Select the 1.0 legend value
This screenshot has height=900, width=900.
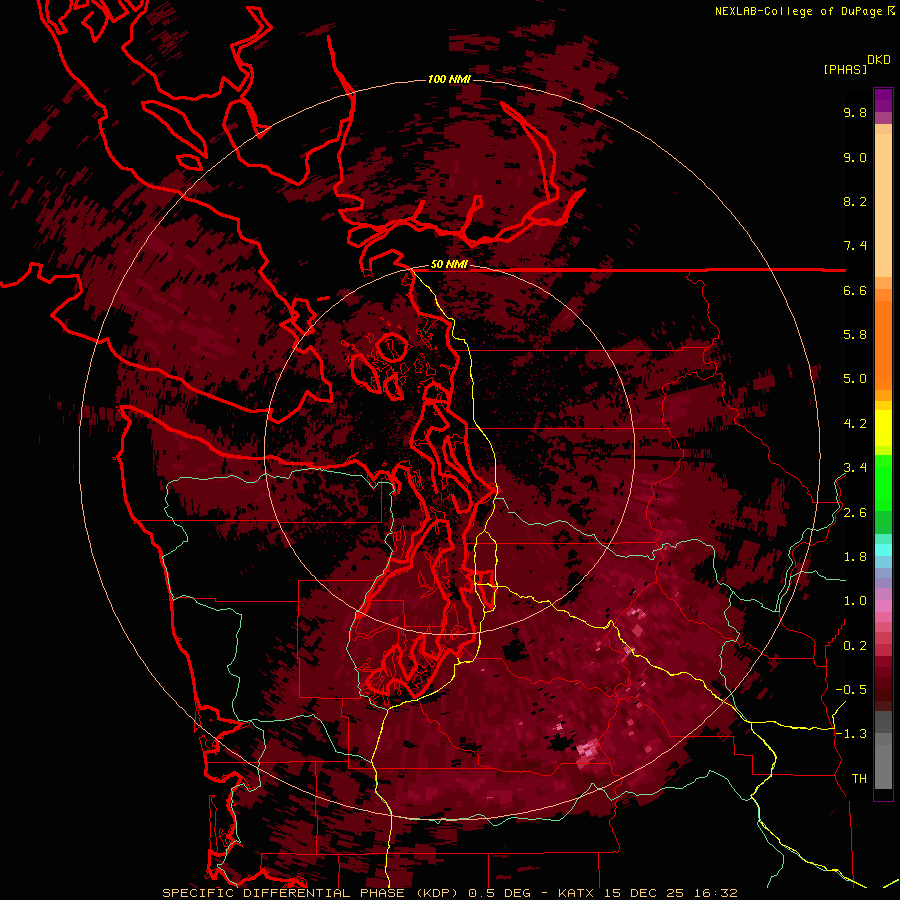coord(855,601)
